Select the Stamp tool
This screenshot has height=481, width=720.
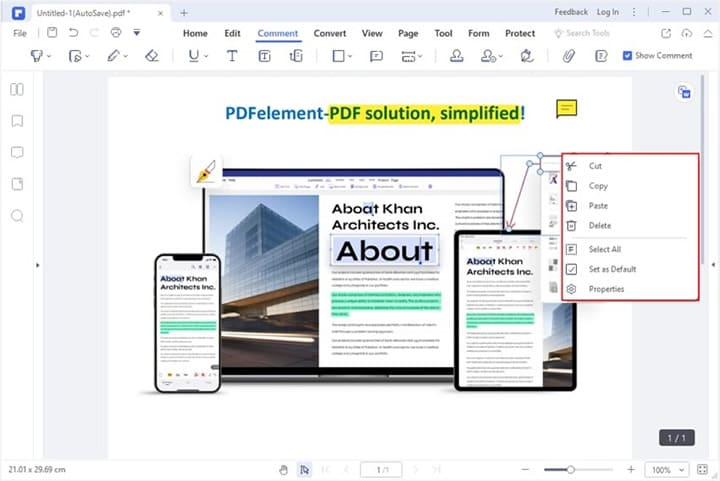pos(456,56)
